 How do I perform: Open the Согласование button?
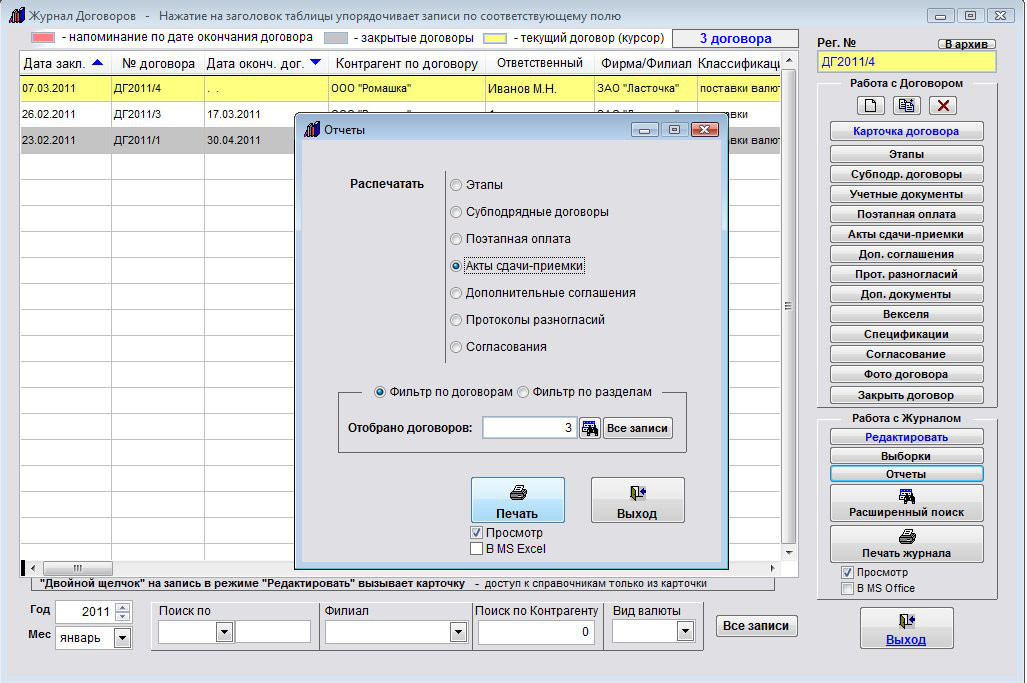(906, 354)
